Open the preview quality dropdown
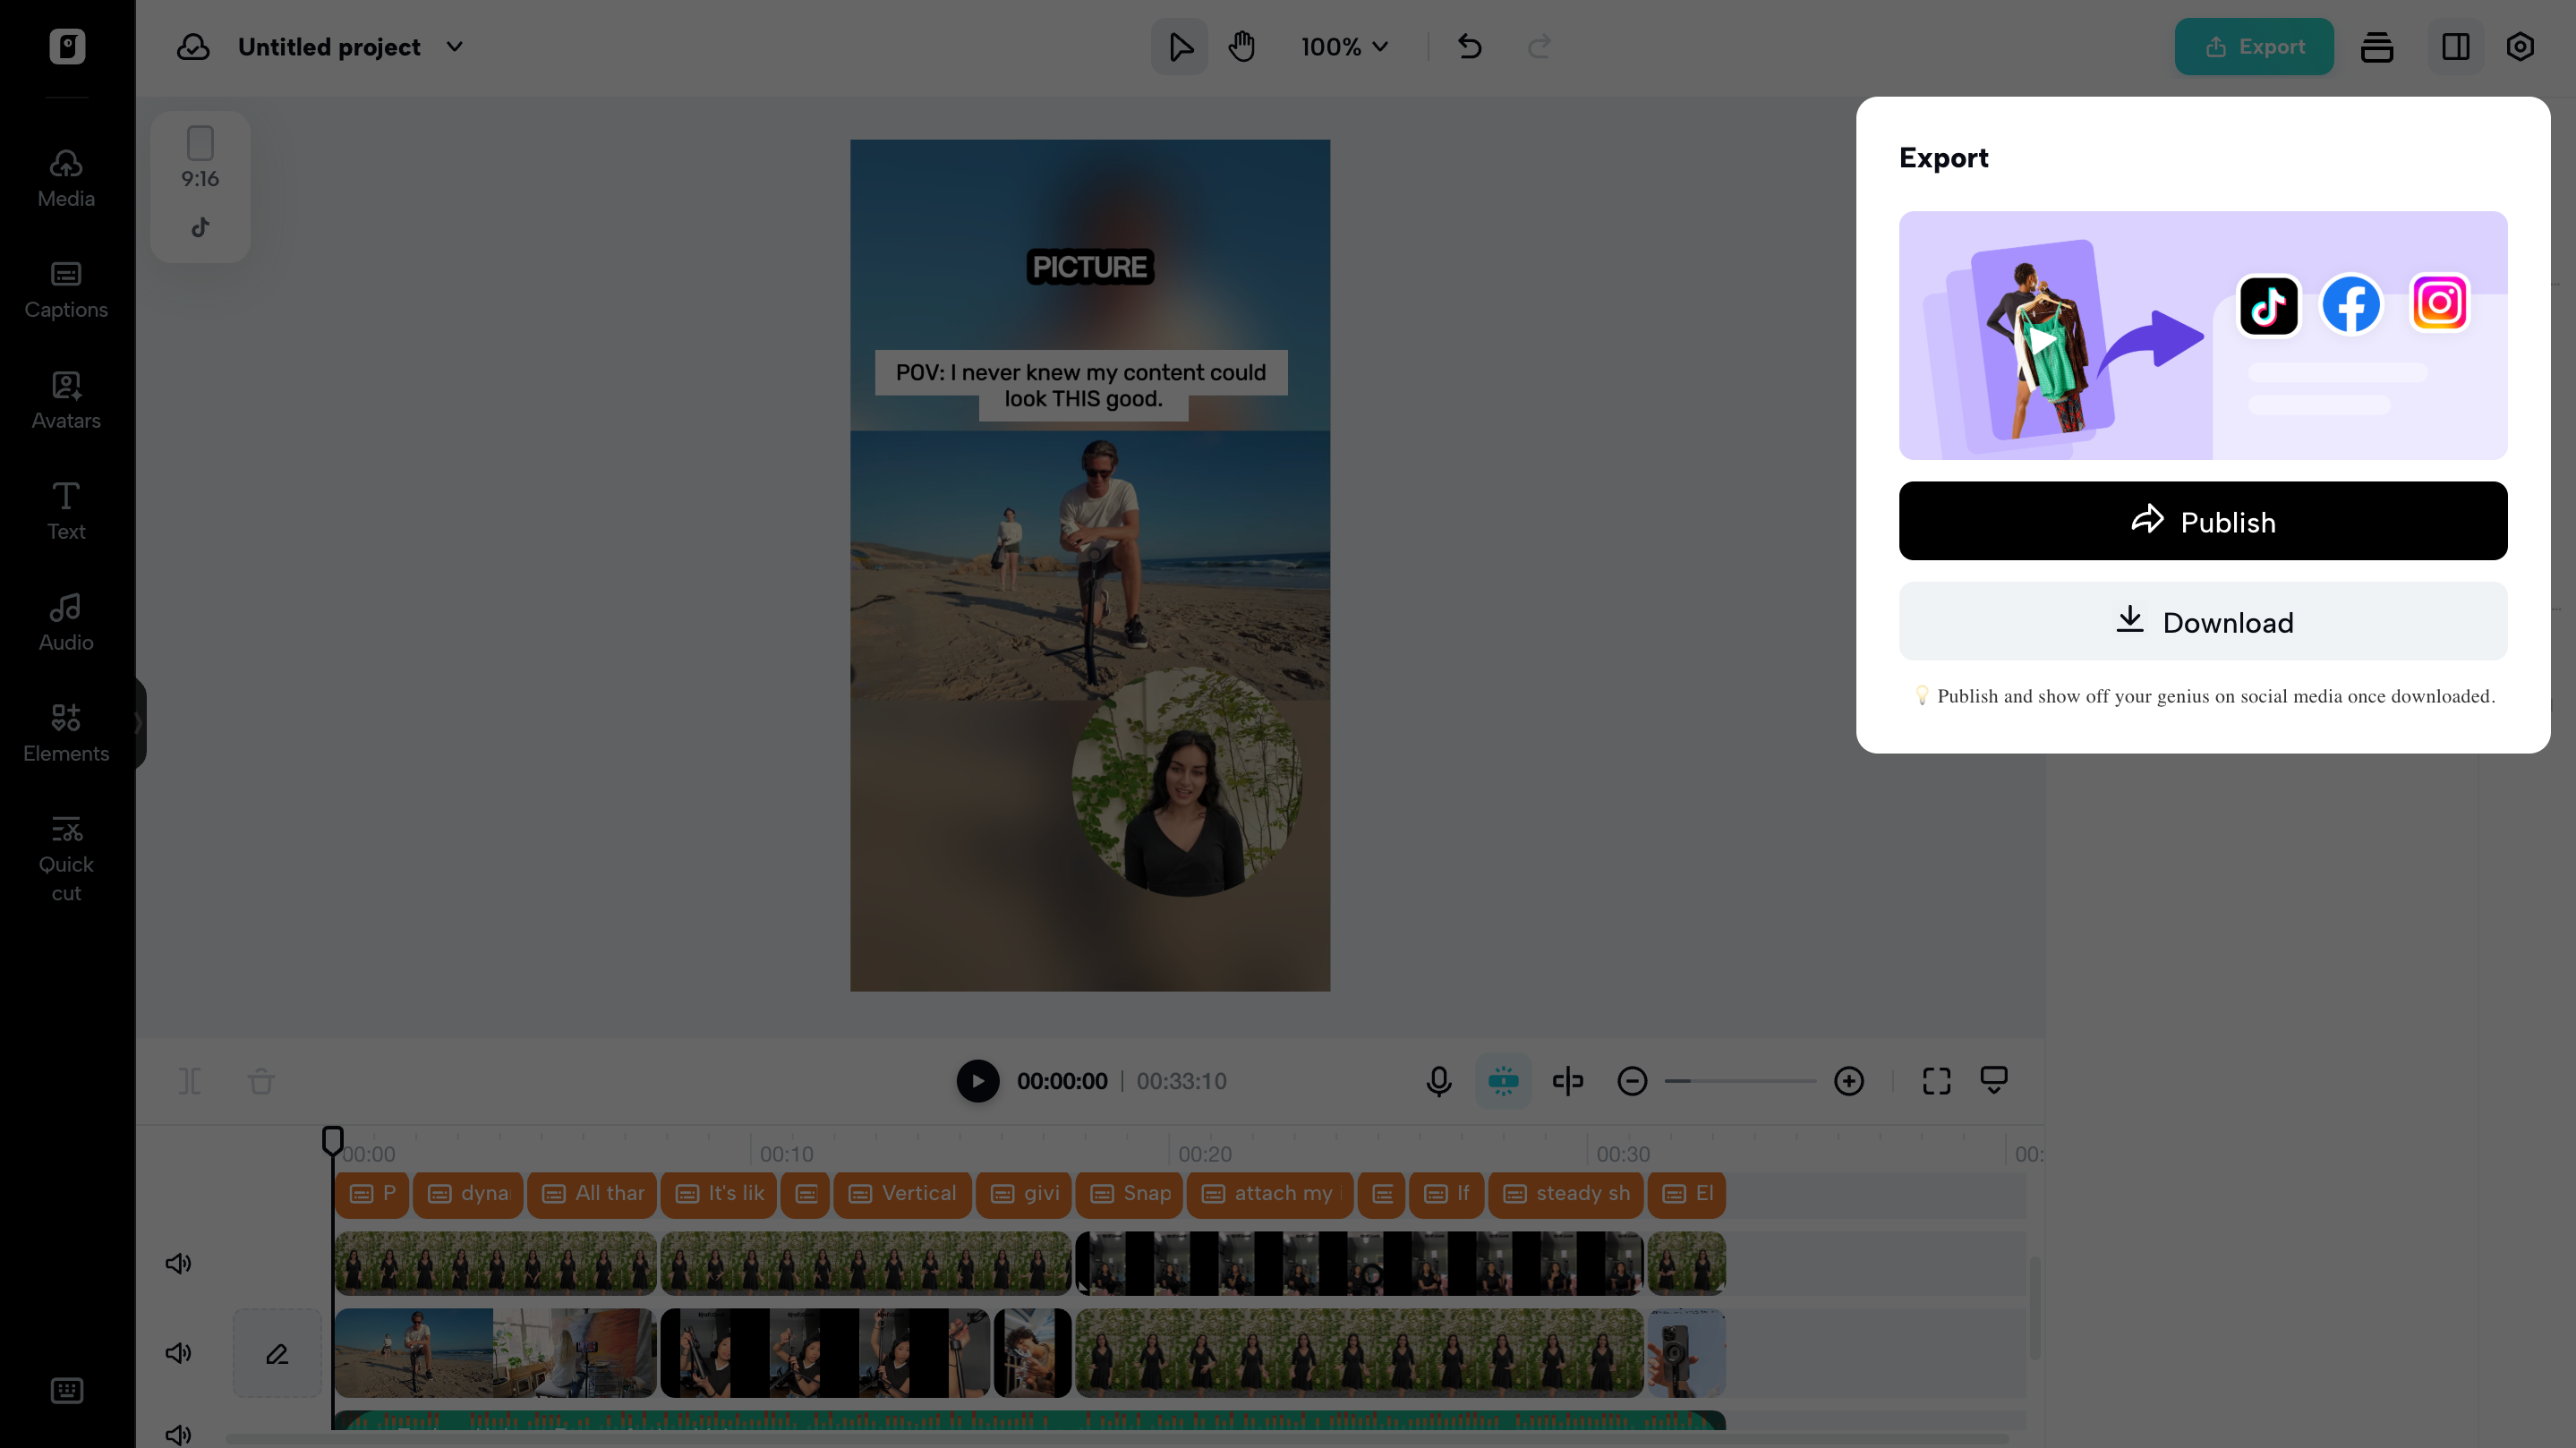This screenshot has height=1448, width=2576. [x=1994, y=1081]
